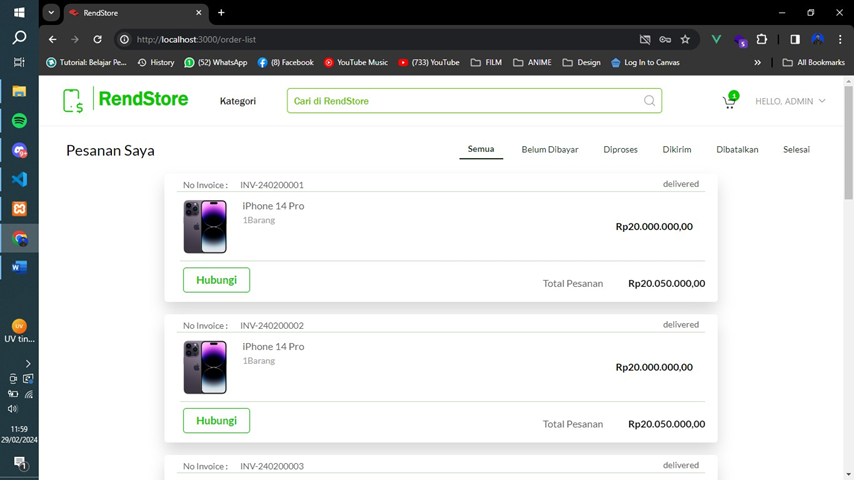Open Spotify from taskbar
This screenshot has width=854, height=480.
pyautogui.click(x=19, y=120)
